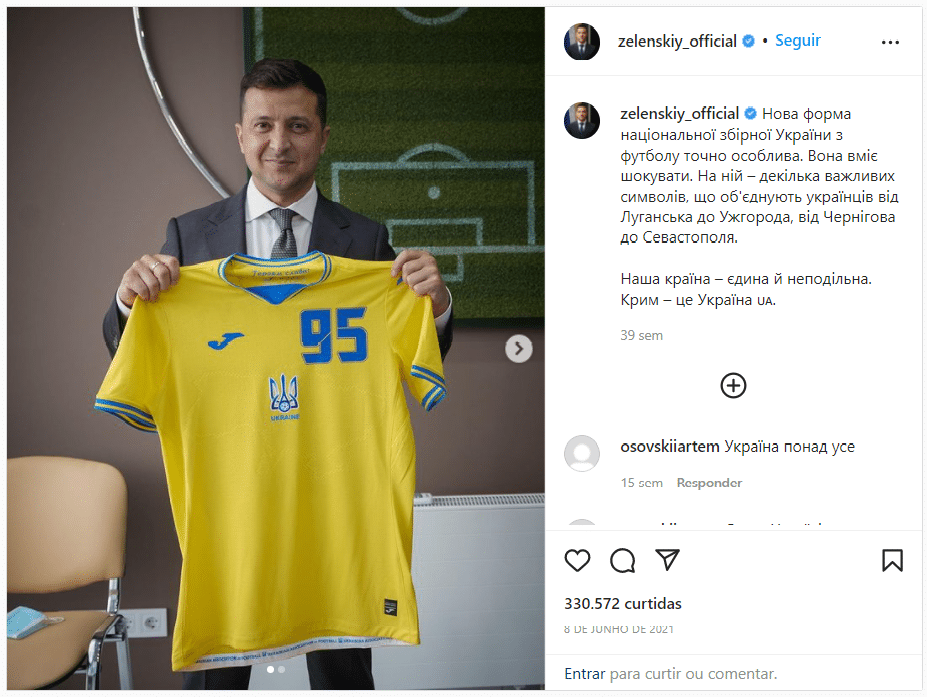
Task: Select second carousel dot indicator
Action: 281,669
